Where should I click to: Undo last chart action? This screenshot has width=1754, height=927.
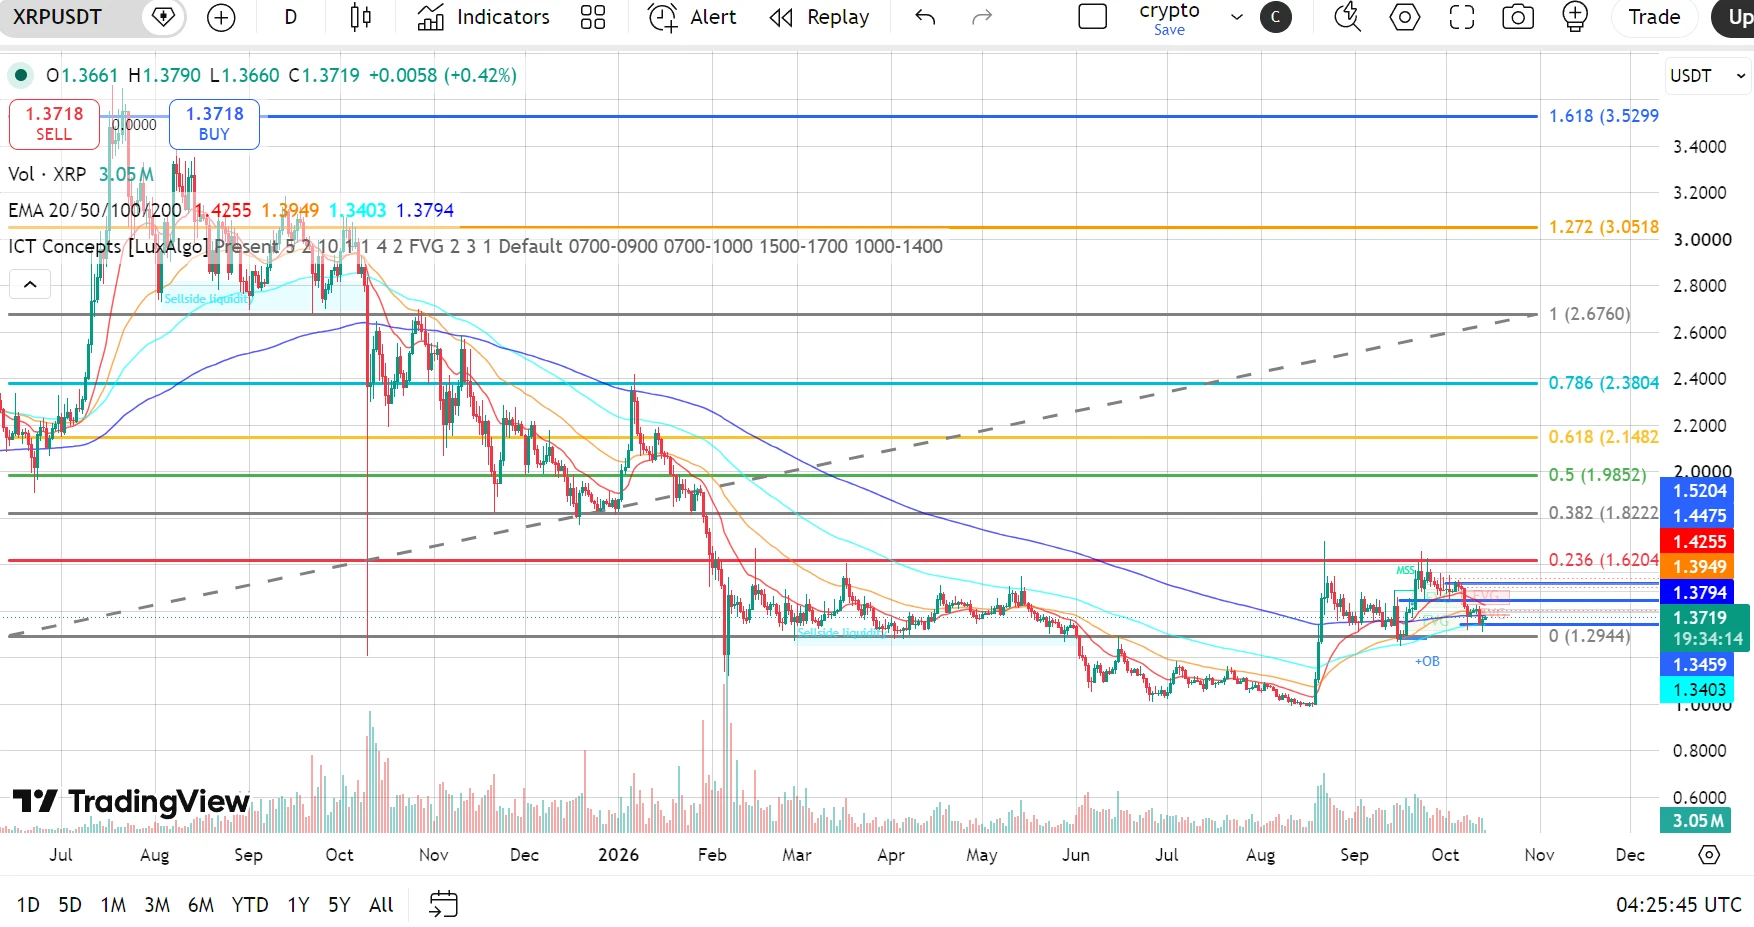pyautogui.click(x=925, y=17)
